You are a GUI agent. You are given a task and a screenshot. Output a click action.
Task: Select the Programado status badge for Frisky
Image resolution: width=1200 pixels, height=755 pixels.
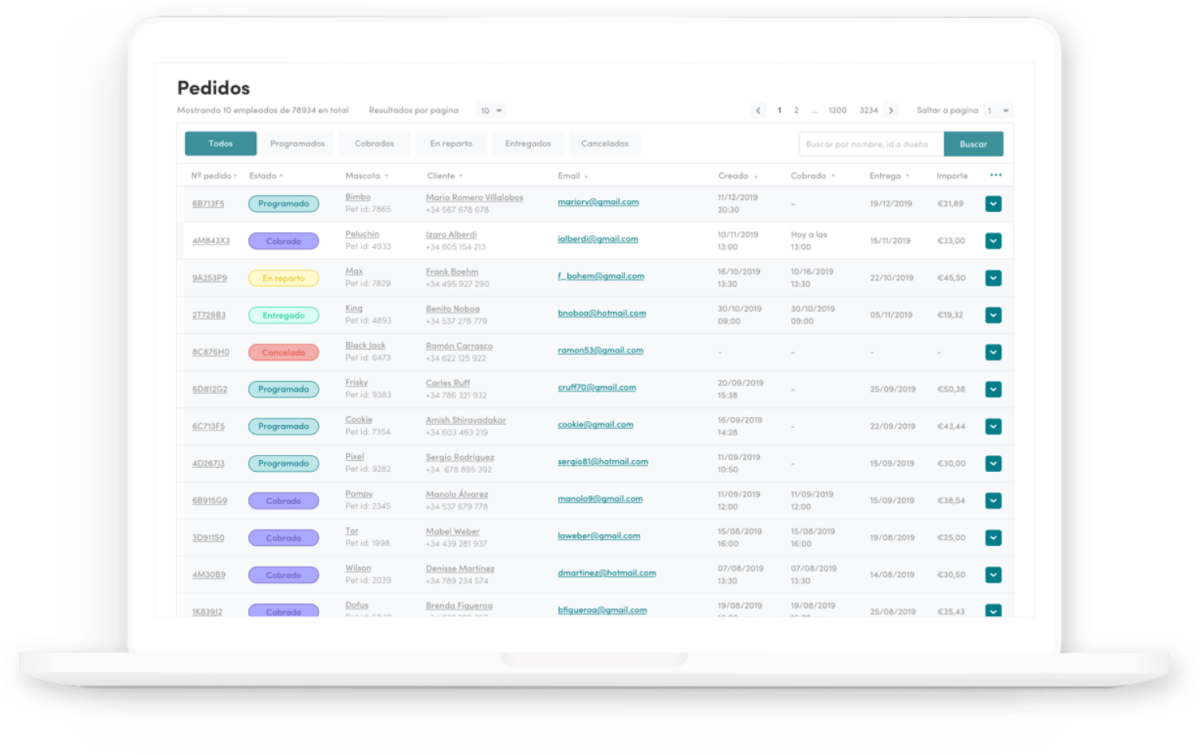pyautogui.click(x=283, y=389)
